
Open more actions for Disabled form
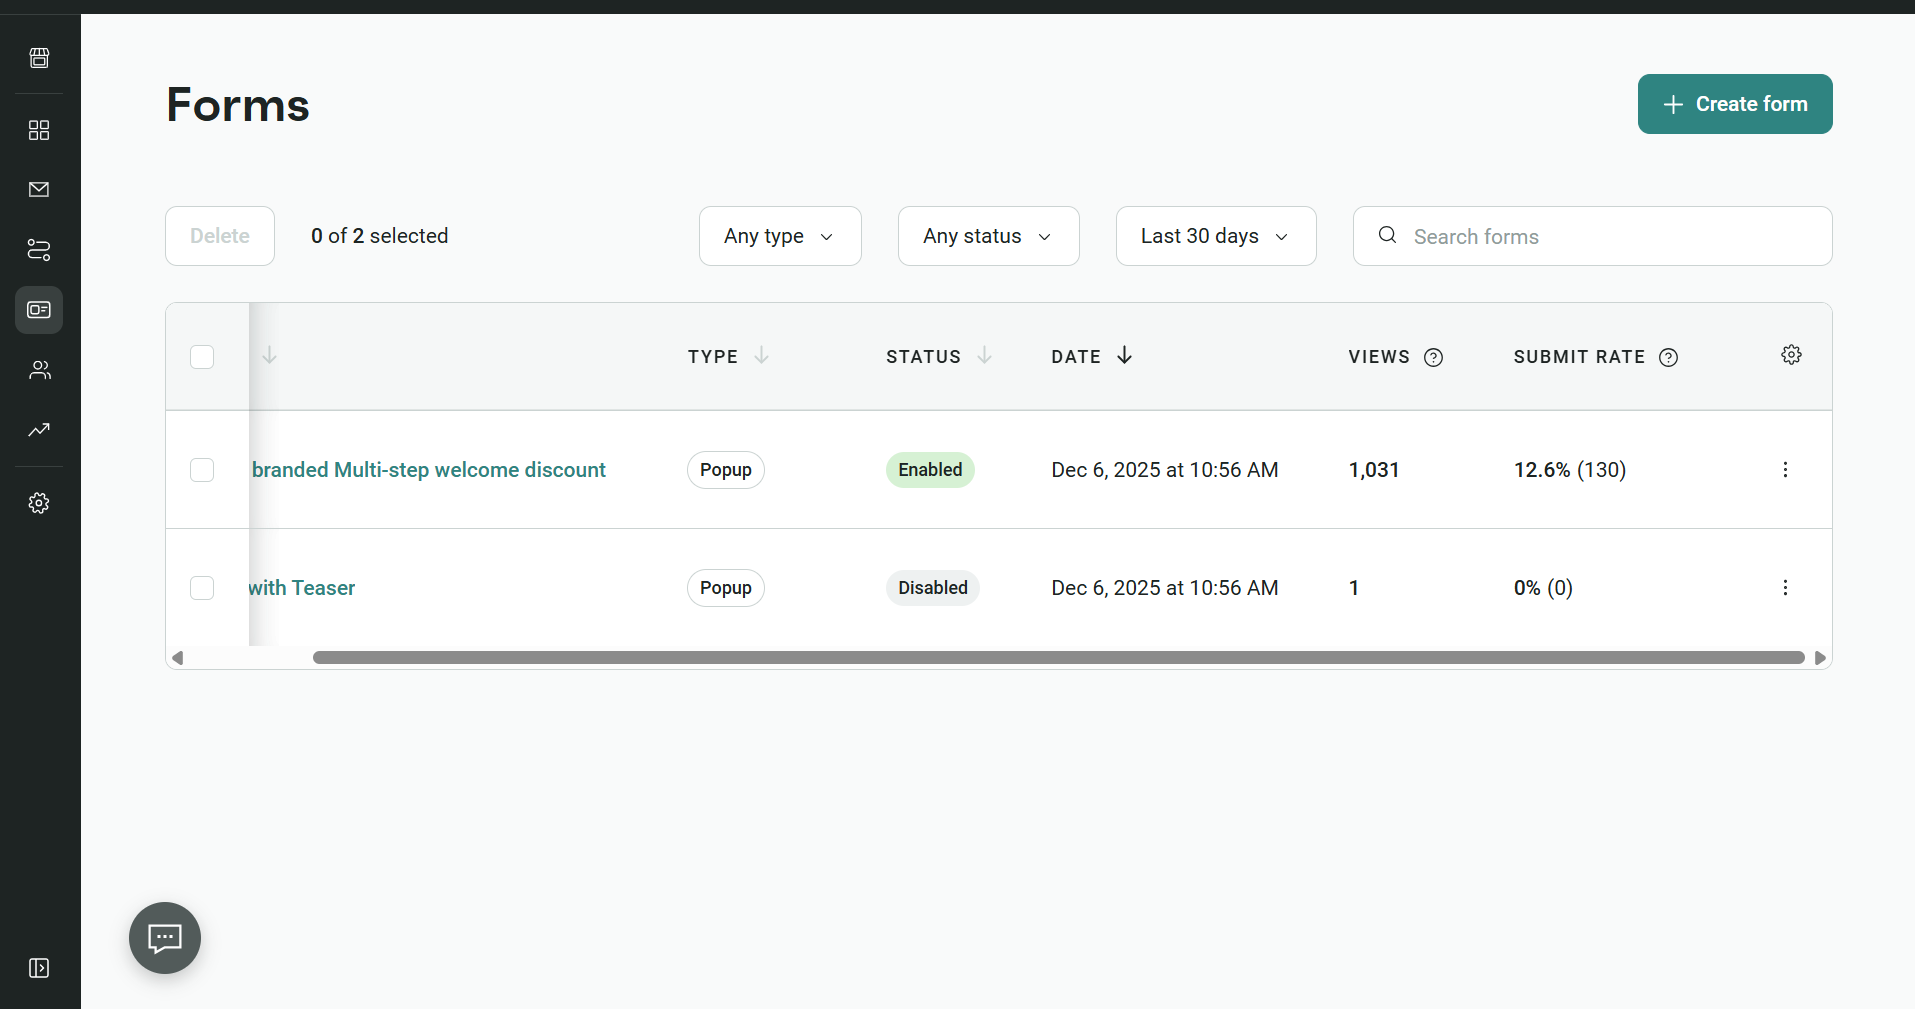click(x=1785, y=588)
